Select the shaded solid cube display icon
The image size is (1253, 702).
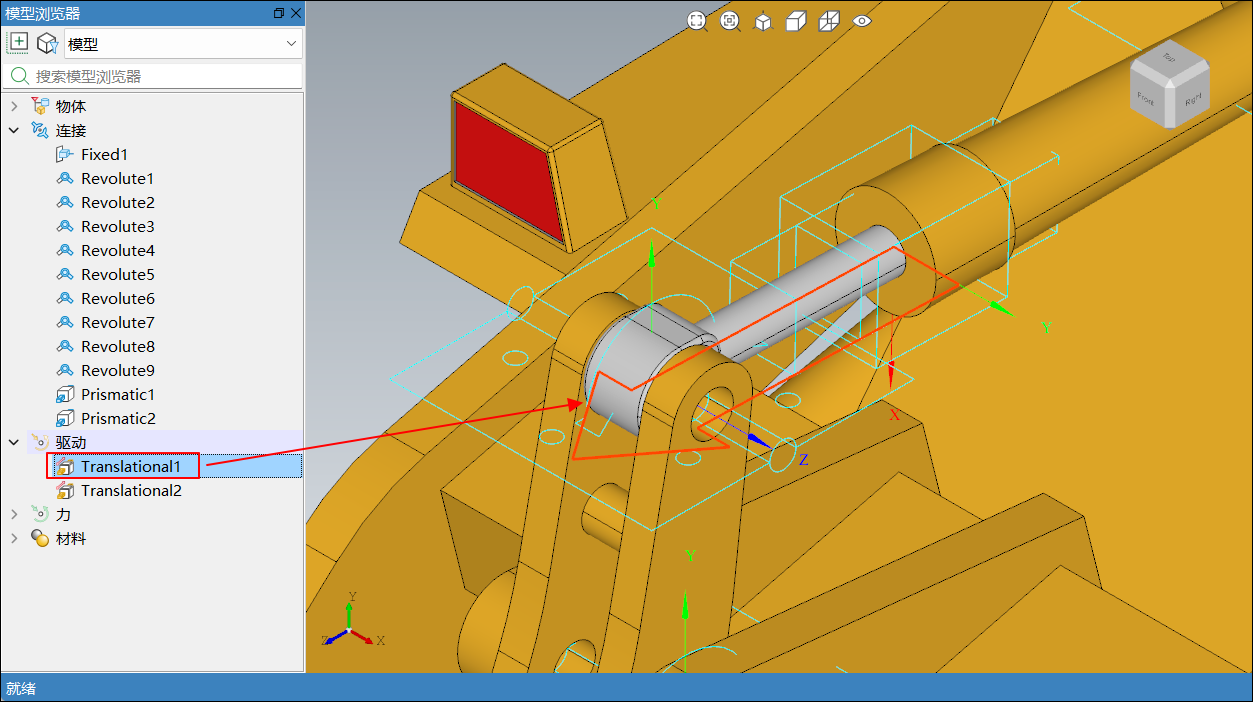click(796, 21)
